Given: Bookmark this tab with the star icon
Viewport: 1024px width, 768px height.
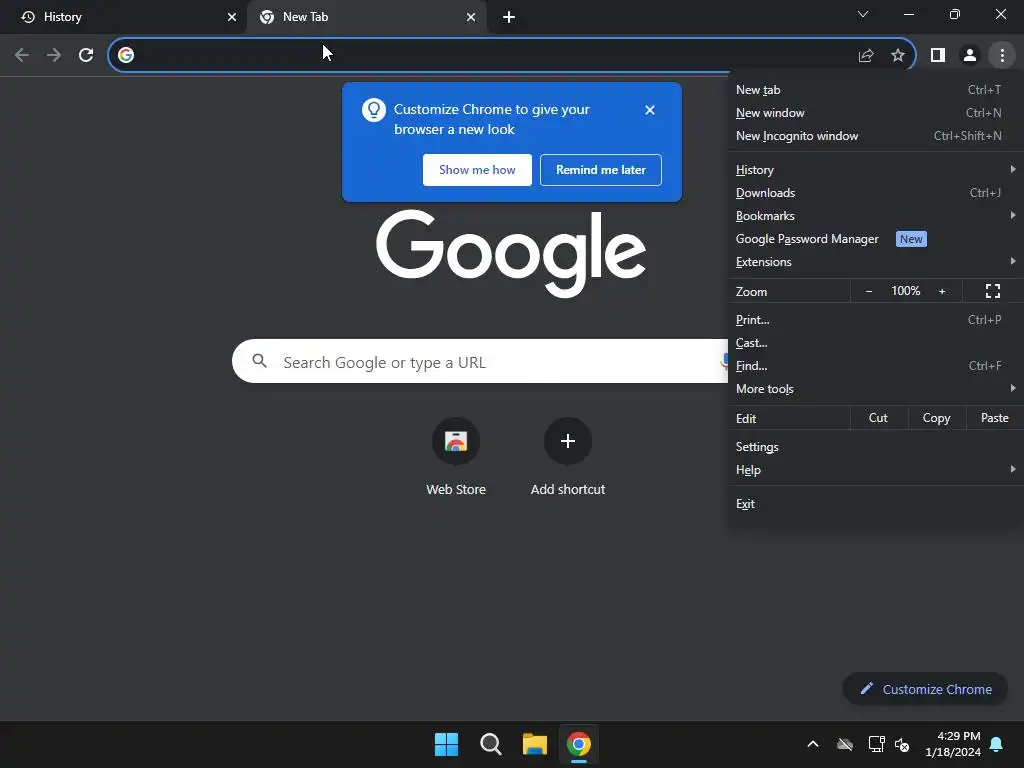Looking at the screenshot, I should tap(898, 56).
